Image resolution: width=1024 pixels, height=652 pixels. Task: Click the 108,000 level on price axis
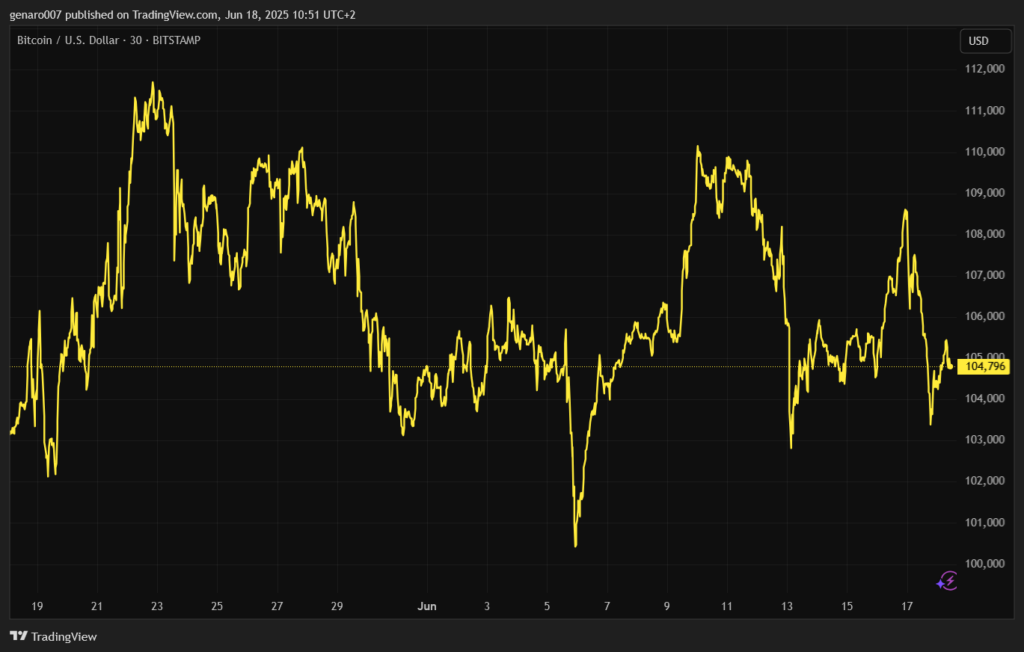[984, 234]
